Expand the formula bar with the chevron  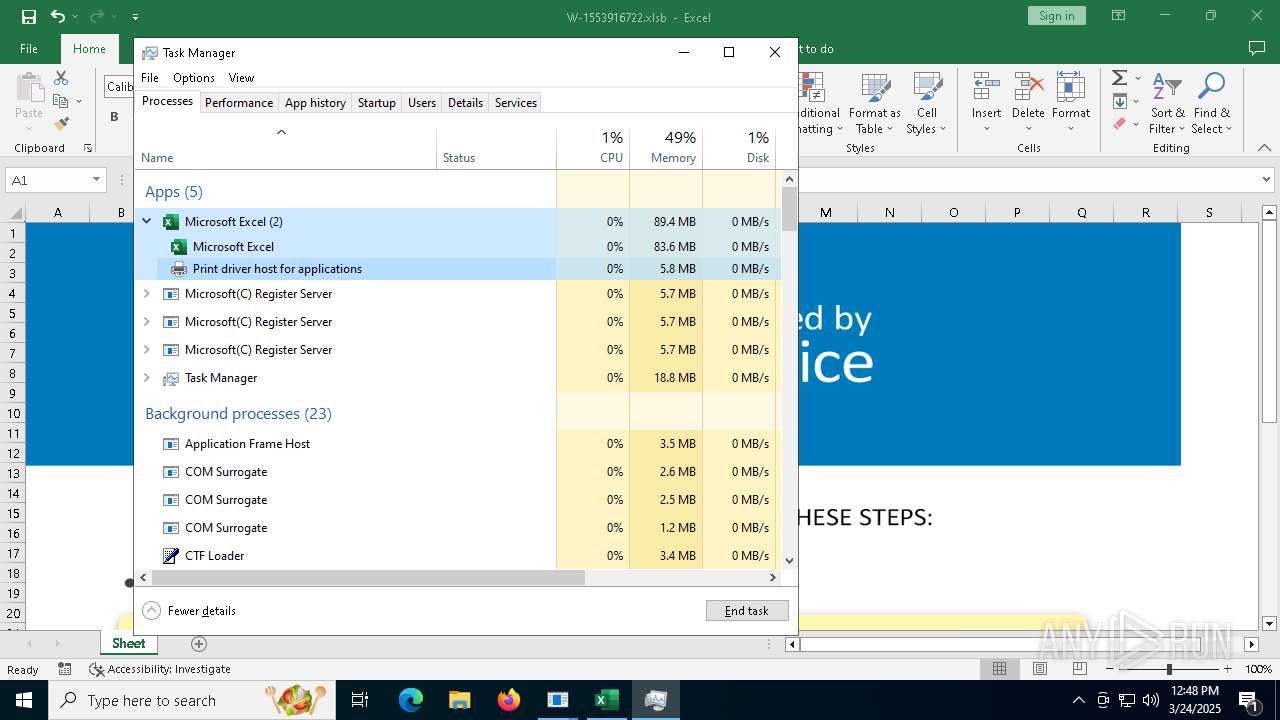click(x=1266, y=180)
